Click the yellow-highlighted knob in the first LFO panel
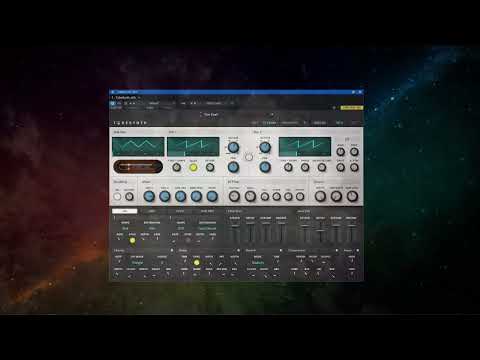Screen dimensions: 480x360 [132, 240]
